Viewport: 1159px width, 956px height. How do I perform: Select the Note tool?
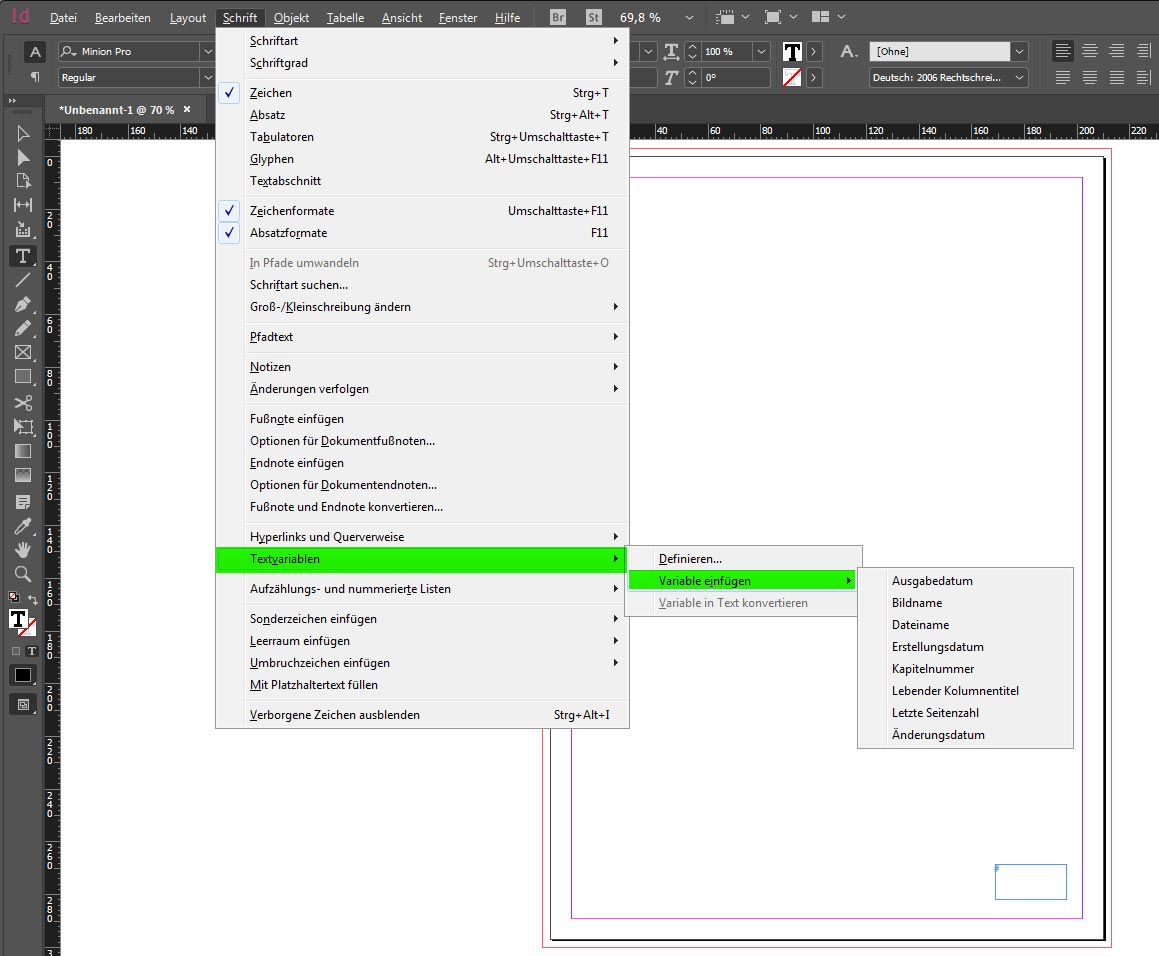[x=23, y=502]
